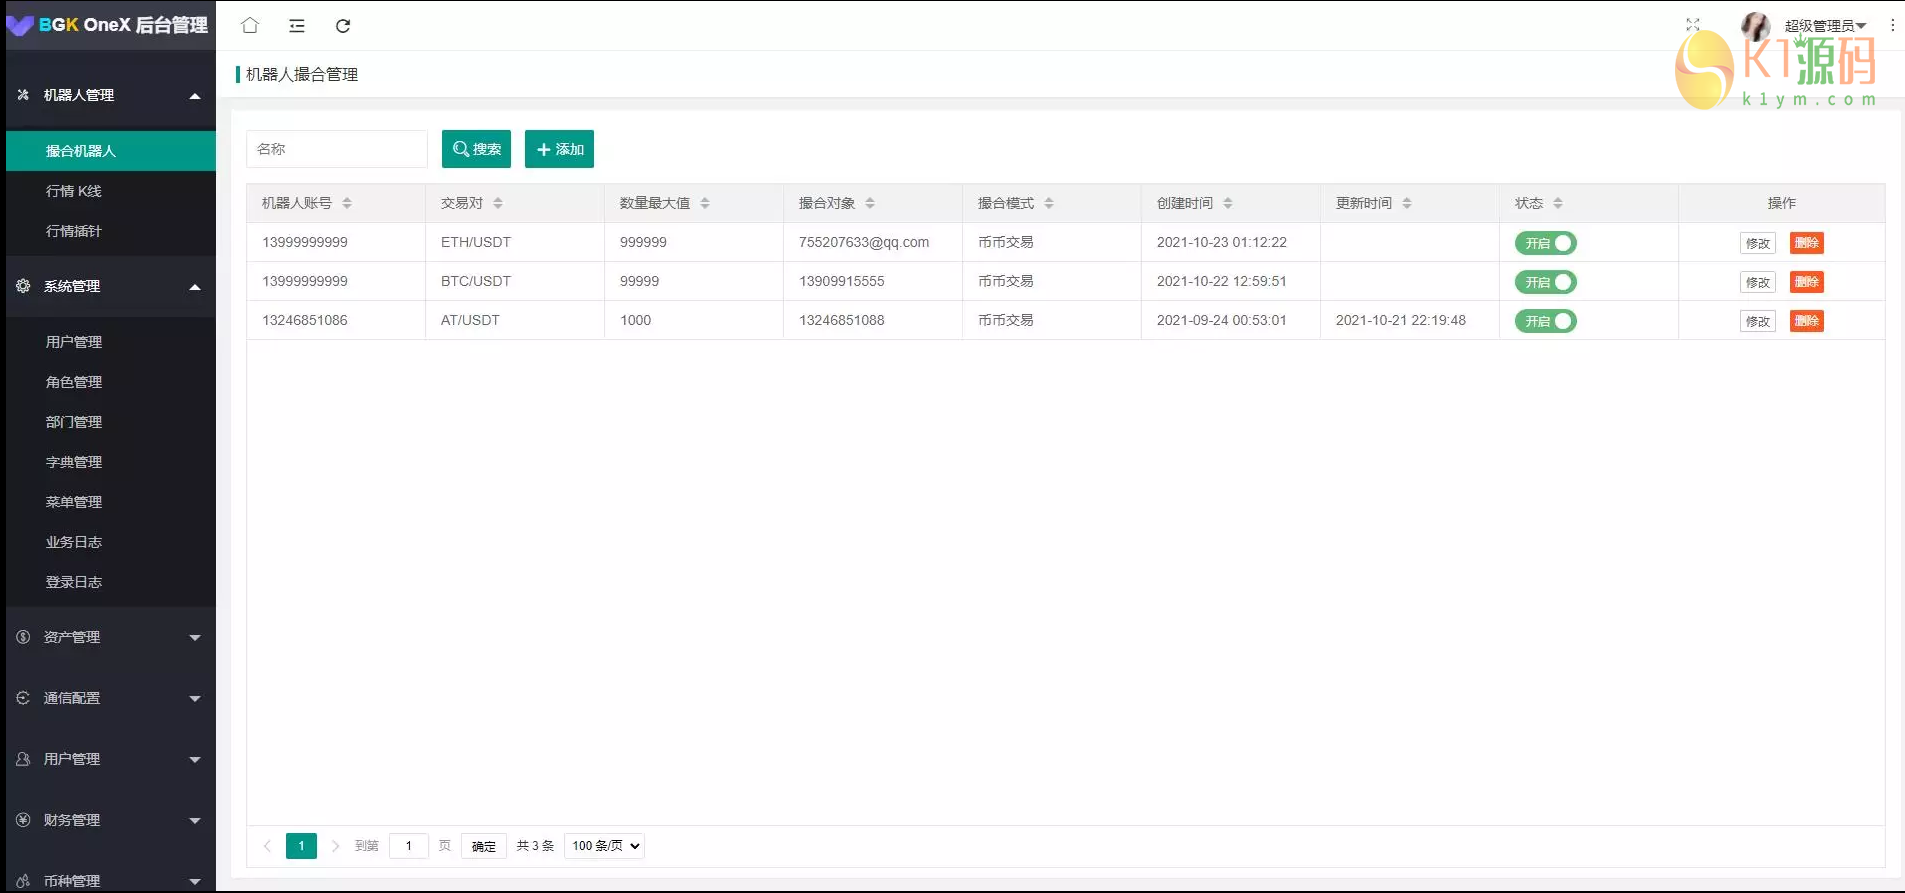Go to previous page arrow
1905x893 pixels.
(x=267, y=846)
